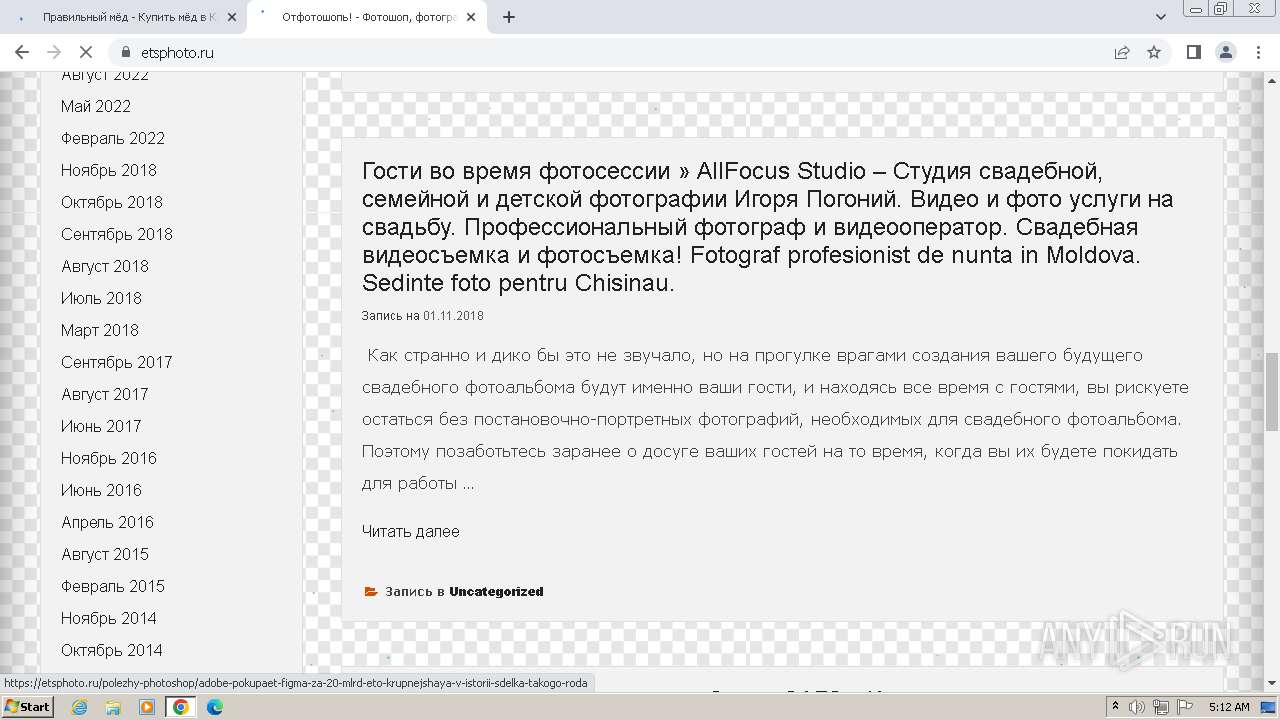Open Microsoft Edge from taskbar

(215, 707)
